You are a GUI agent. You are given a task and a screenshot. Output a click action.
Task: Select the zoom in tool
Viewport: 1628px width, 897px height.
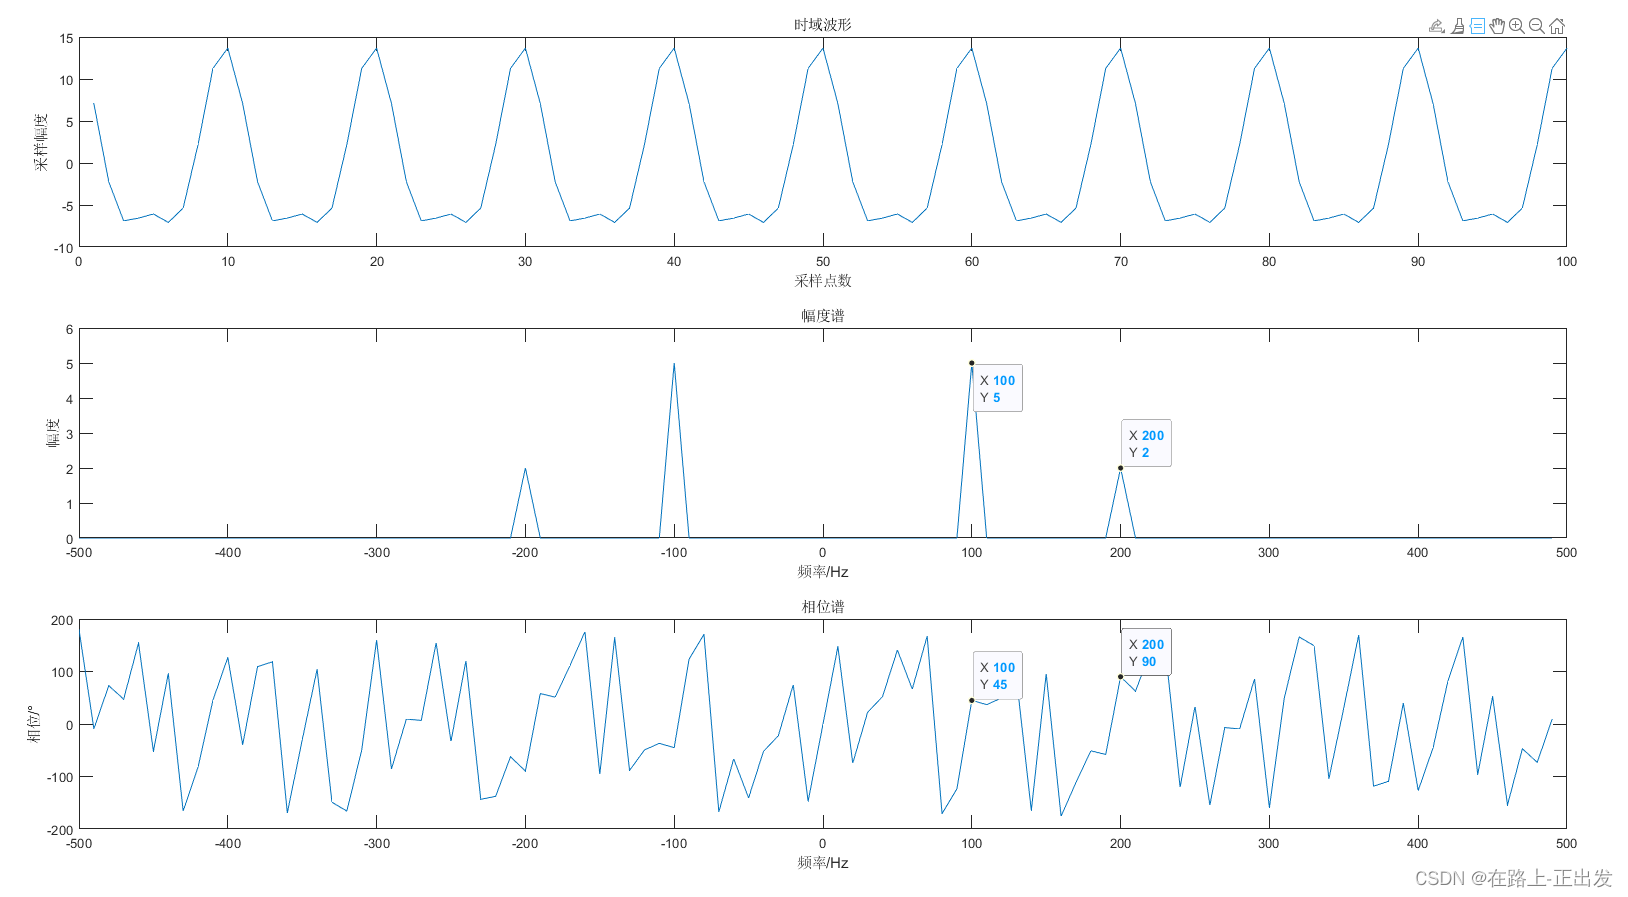click(x=1517, y=27)
